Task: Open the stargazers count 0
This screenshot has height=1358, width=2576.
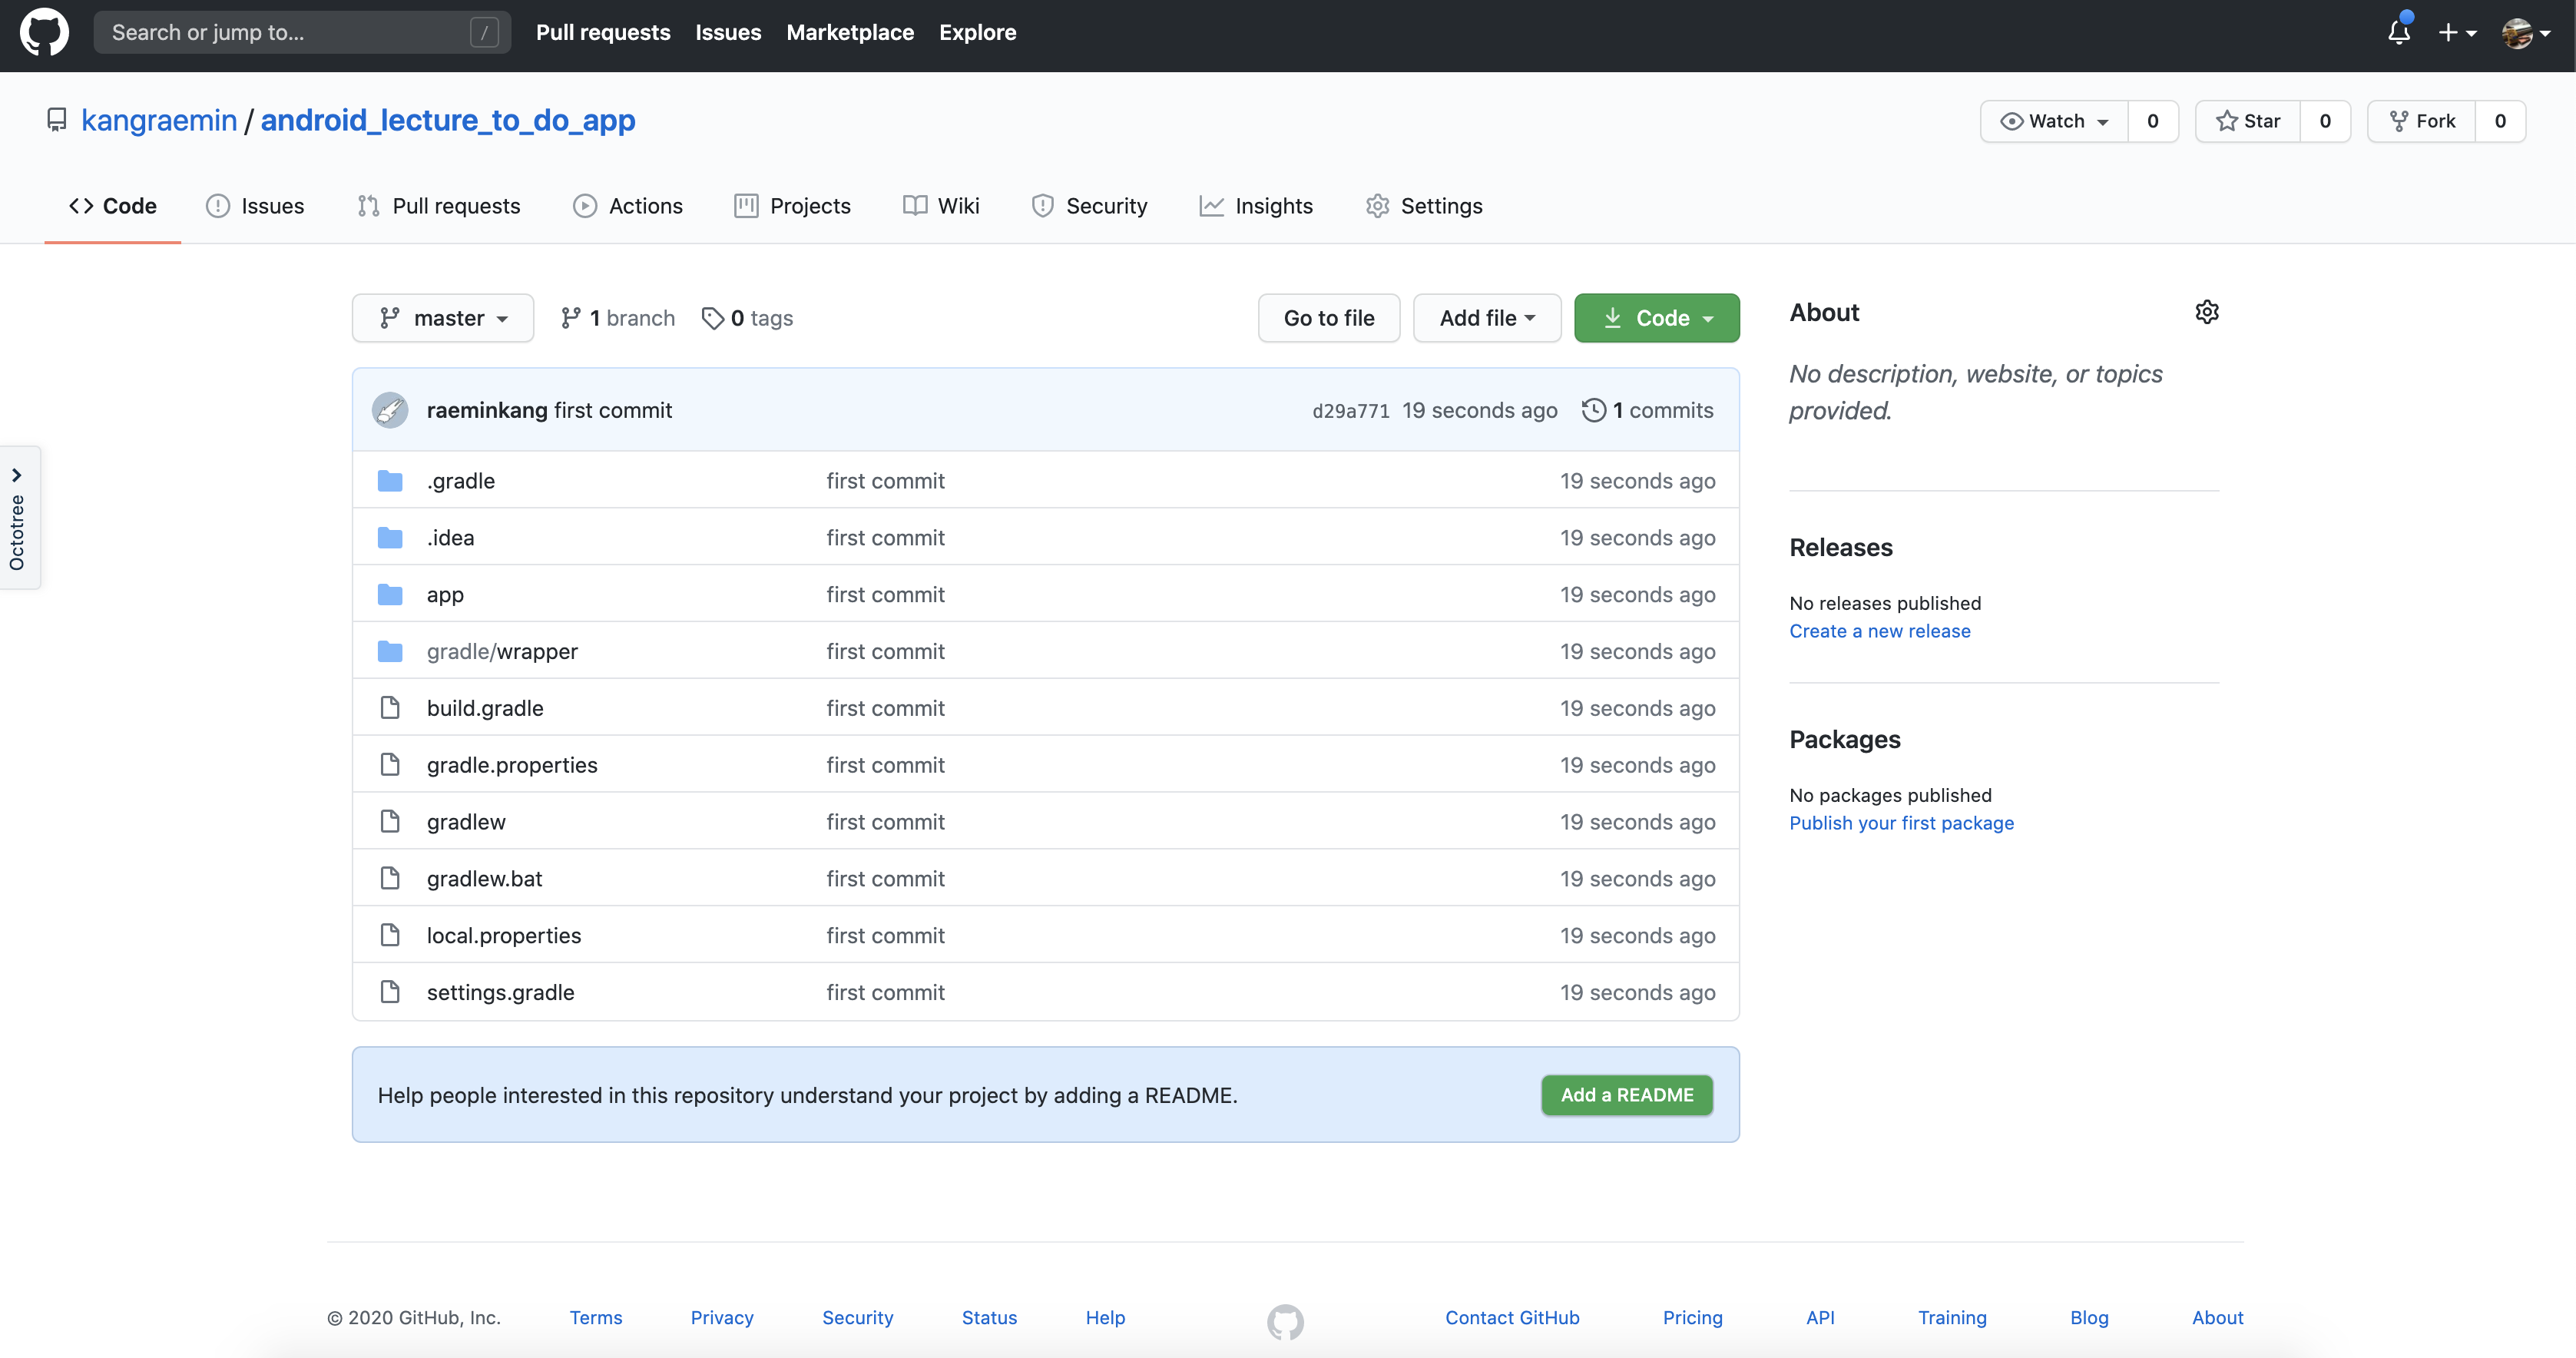Action: pos(2325,121)
